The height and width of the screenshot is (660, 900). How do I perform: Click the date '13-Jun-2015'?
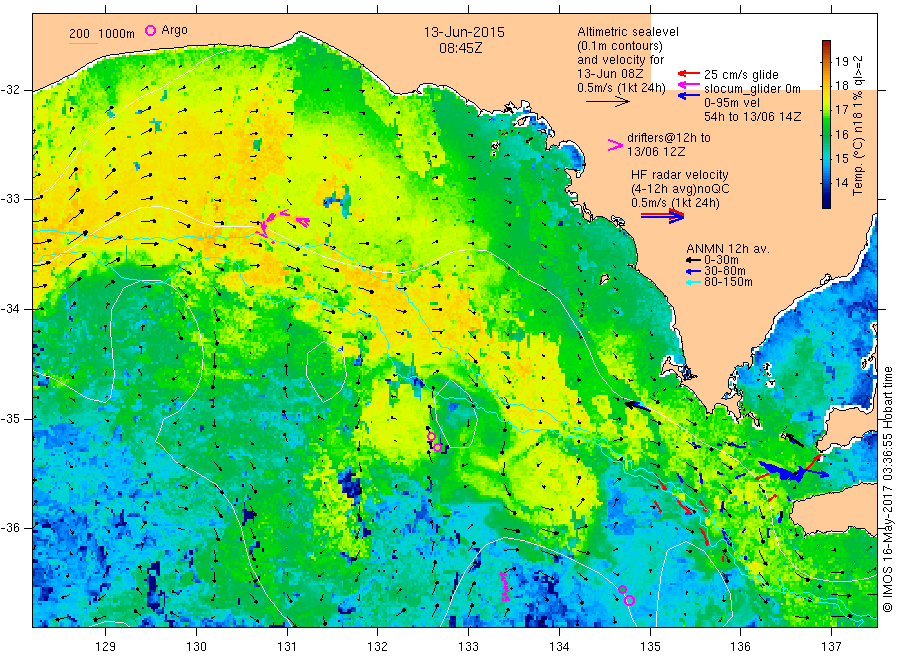coord(464,32)
